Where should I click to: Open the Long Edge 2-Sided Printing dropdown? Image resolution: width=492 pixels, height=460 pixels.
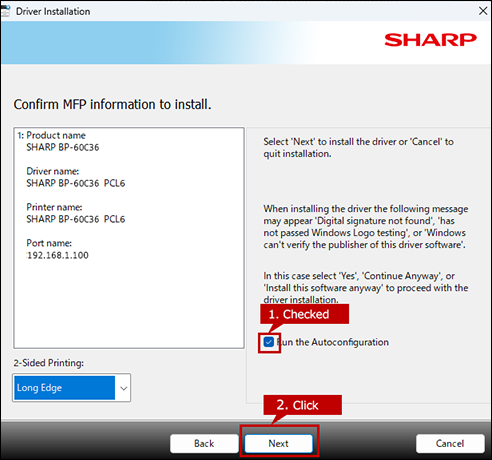72,388
